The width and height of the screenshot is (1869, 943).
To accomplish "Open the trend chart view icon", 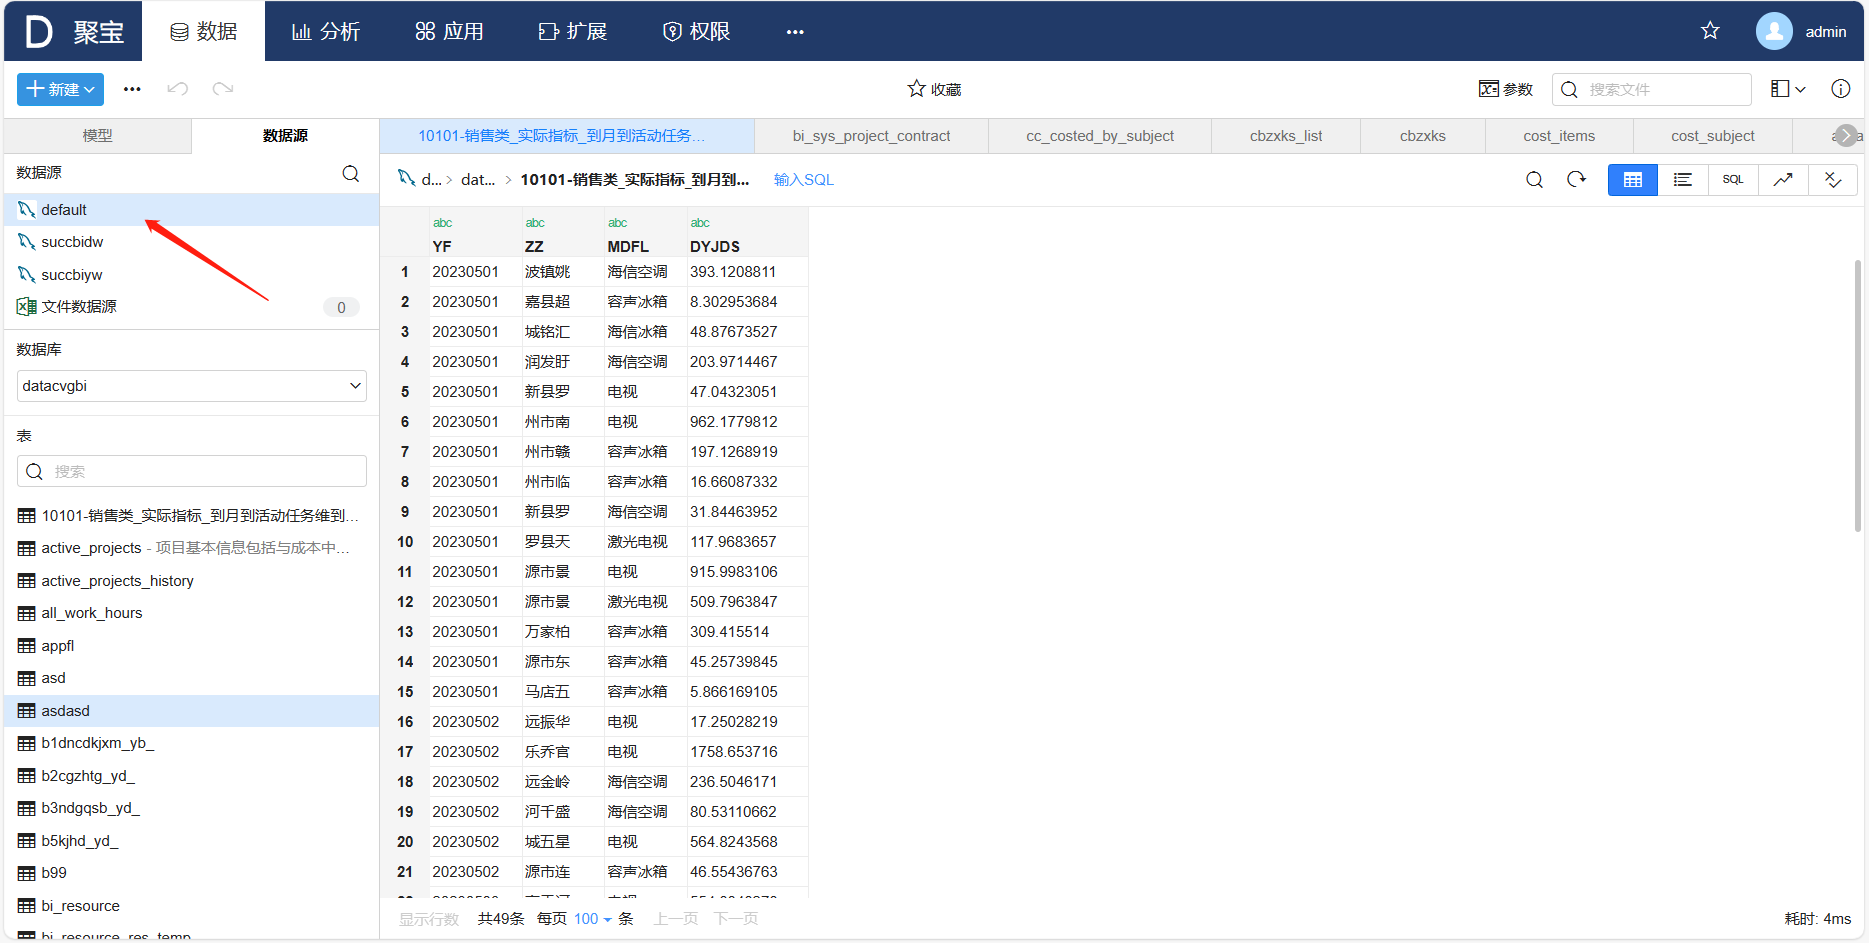I will pos(1783,180).
